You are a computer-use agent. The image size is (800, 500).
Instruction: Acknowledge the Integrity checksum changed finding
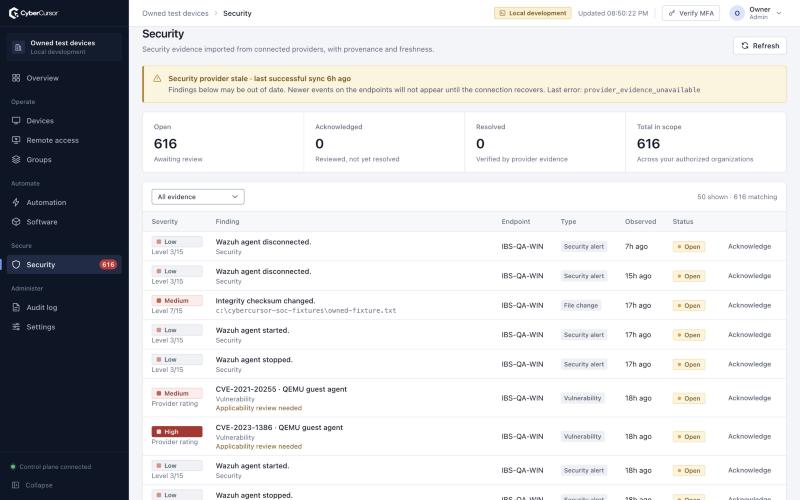pyautogui.click(x=749, y=306)
